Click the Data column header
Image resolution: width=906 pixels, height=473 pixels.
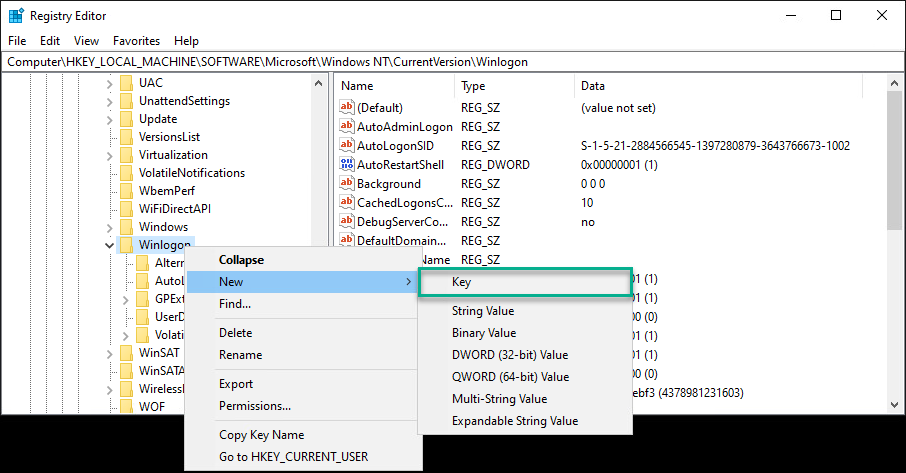point(591,86)
